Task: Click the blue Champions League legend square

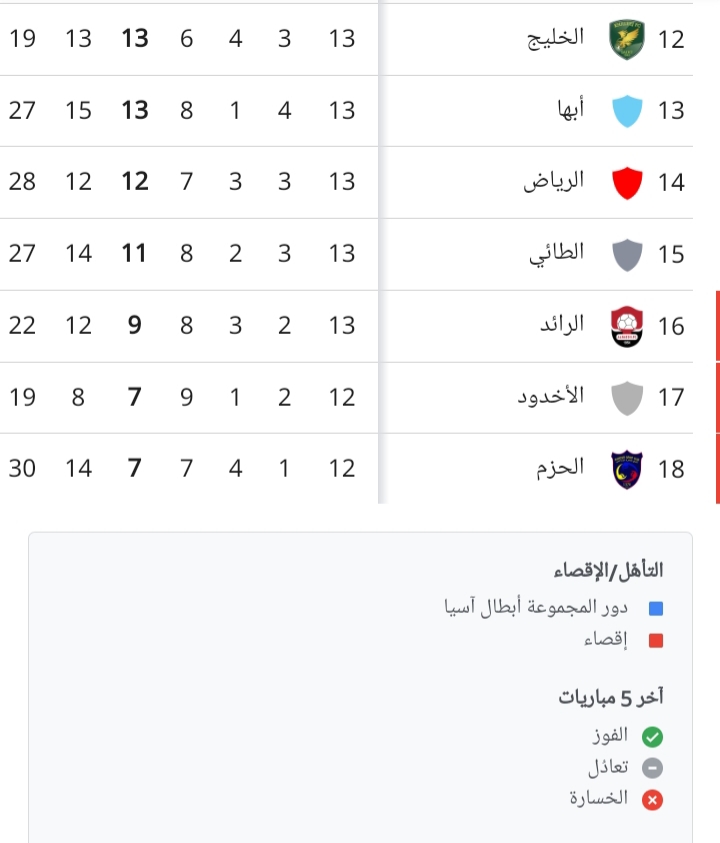Action: [656, 607]
